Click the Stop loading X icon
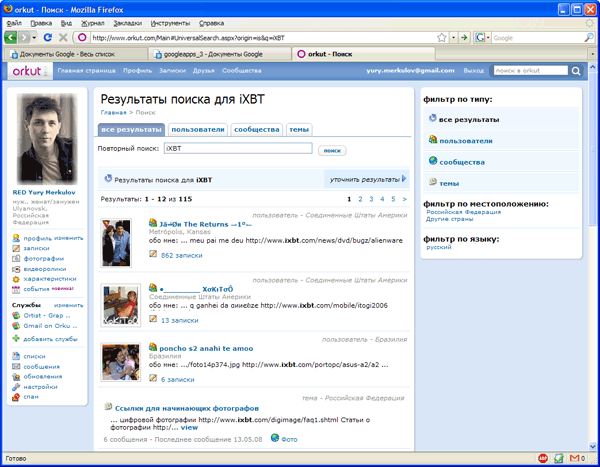Image resolution: width=600 pixels, height=467 pixels. click(x=63, y=38)
